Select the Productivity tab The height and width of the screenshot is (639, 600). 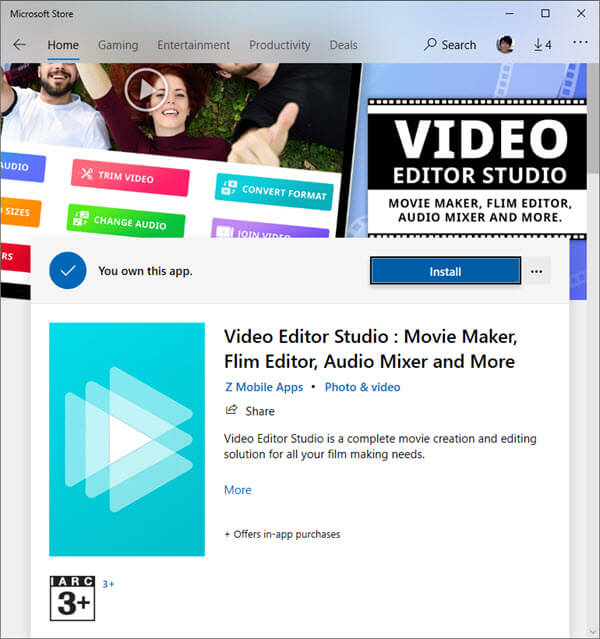tap(280, 45)
